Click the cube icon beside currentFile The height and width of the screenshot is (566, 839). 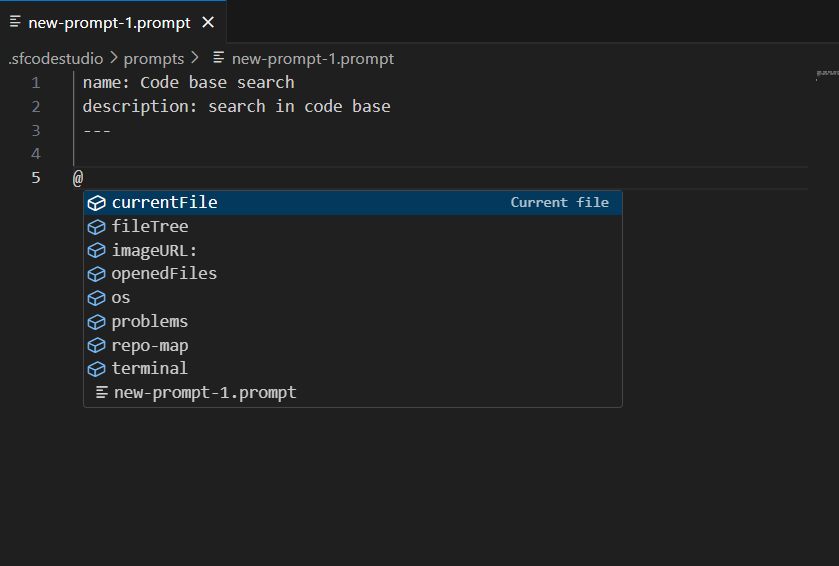point(97,203)
